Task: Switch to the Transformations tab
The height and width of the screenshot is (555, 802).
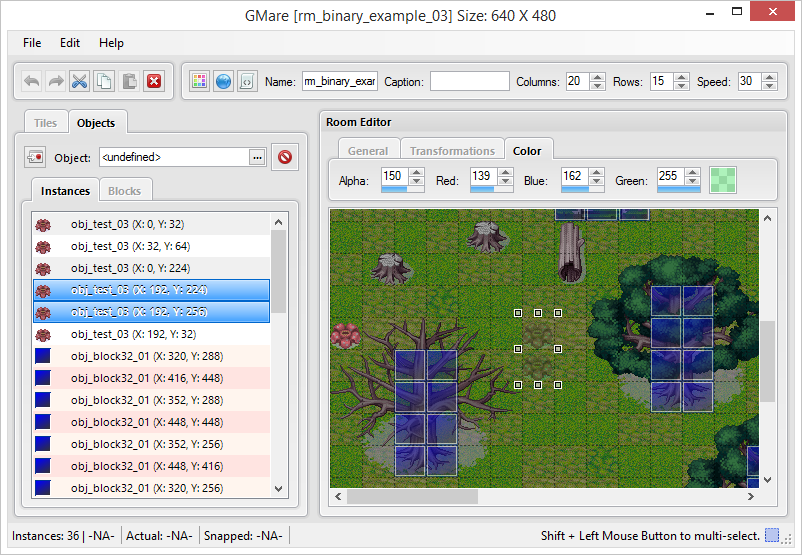Action: pos(452,151)
